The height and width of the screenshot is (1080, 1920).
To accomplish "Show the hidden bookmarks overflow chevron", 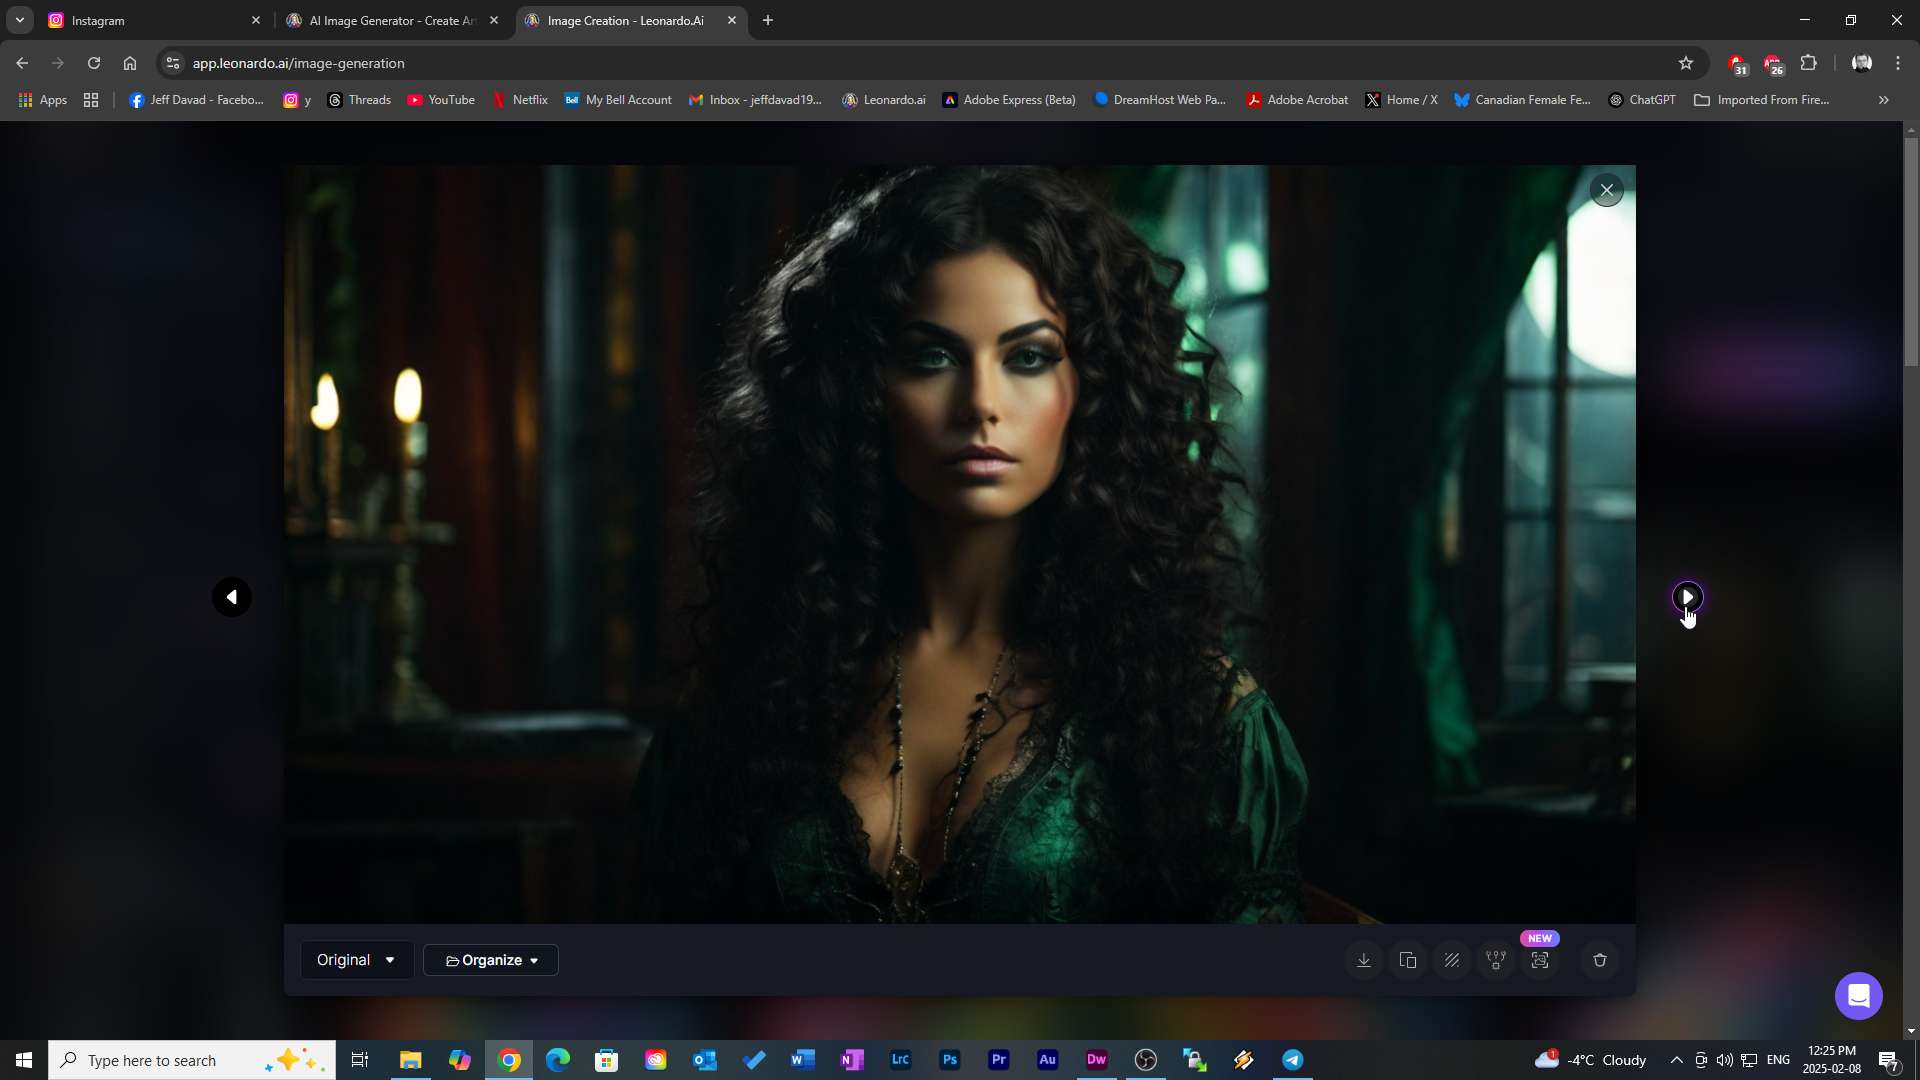I will point(1884,100).
